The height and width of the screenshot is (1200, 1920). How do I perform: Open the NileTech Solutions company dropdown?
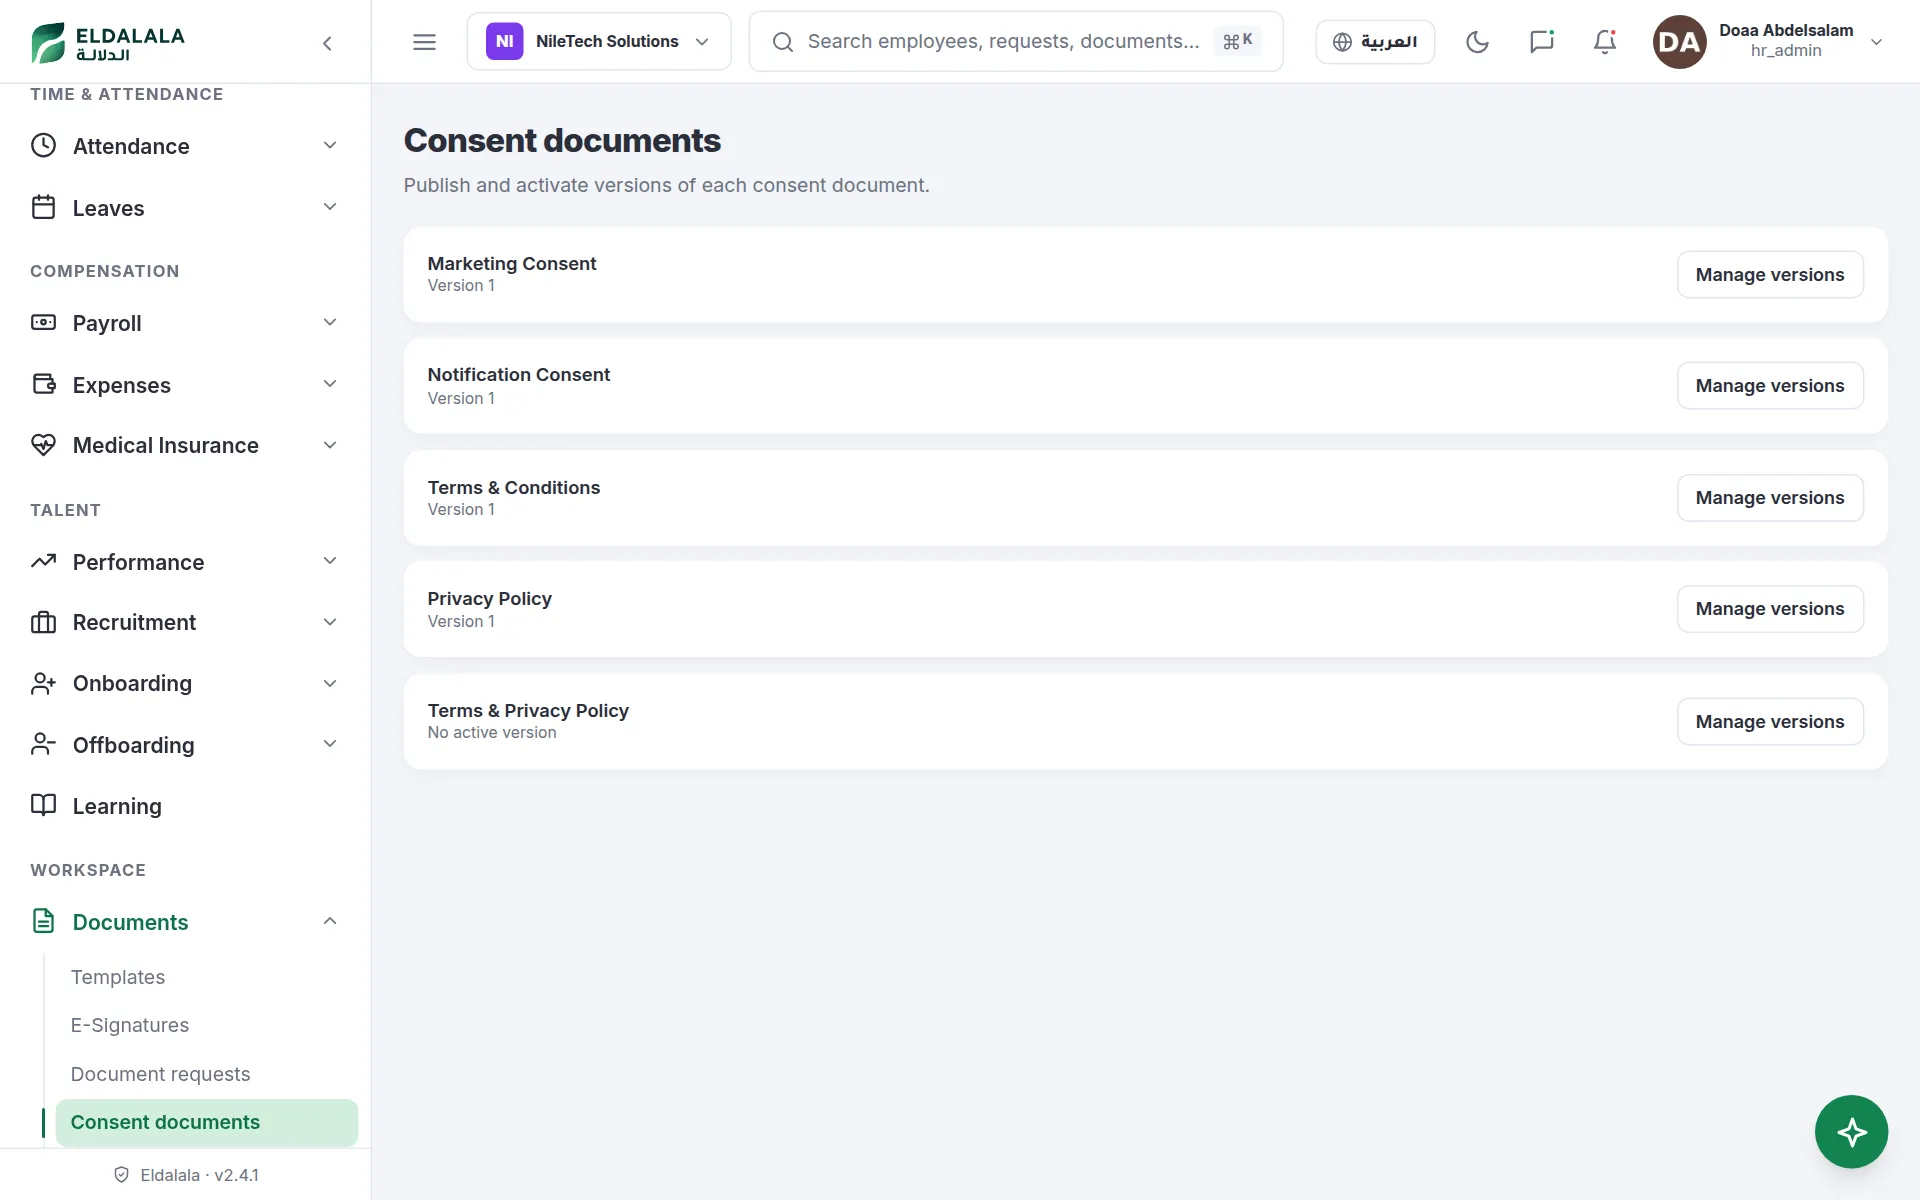(598, 42)
